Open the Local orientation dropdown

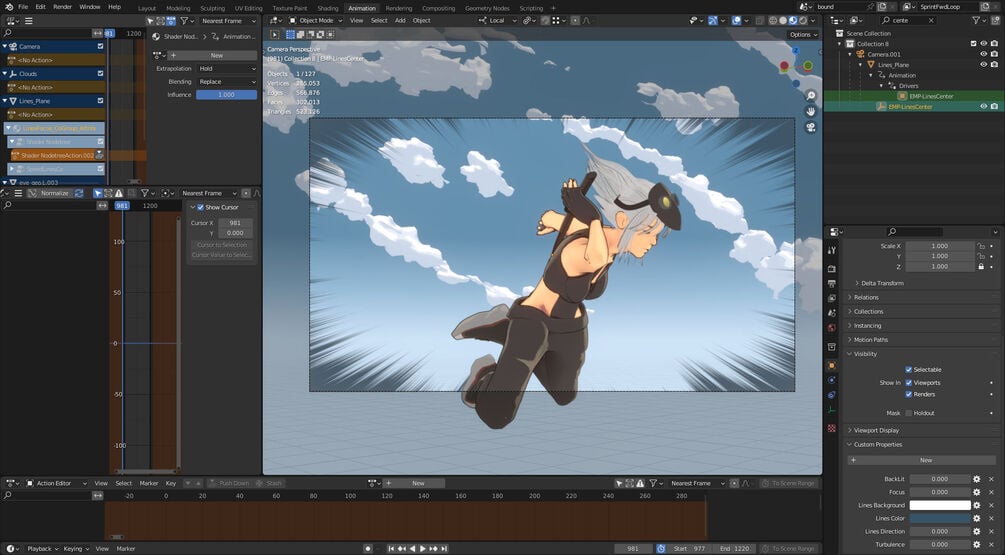tap(497, 21)
